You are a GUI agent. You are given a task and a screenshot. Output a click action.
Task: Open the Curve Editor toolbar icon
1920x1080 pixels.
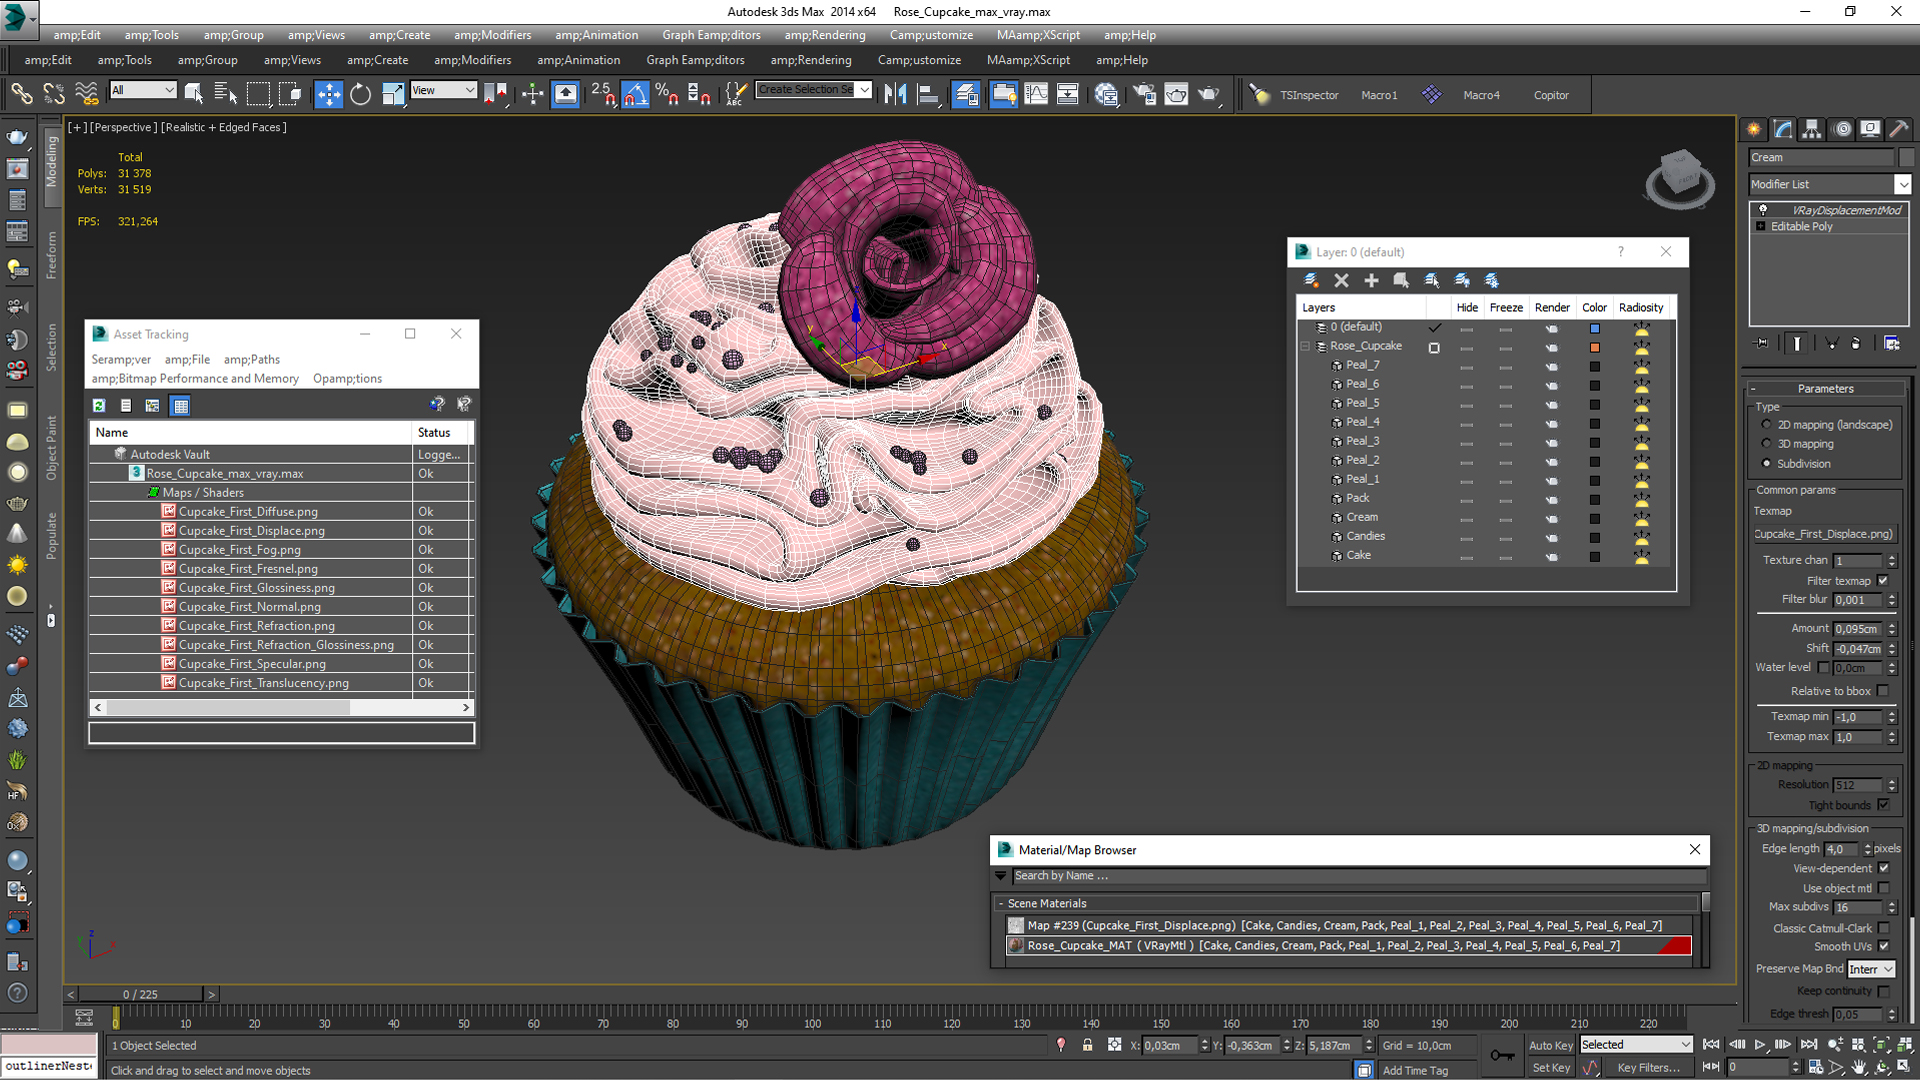coord(1036,94)
